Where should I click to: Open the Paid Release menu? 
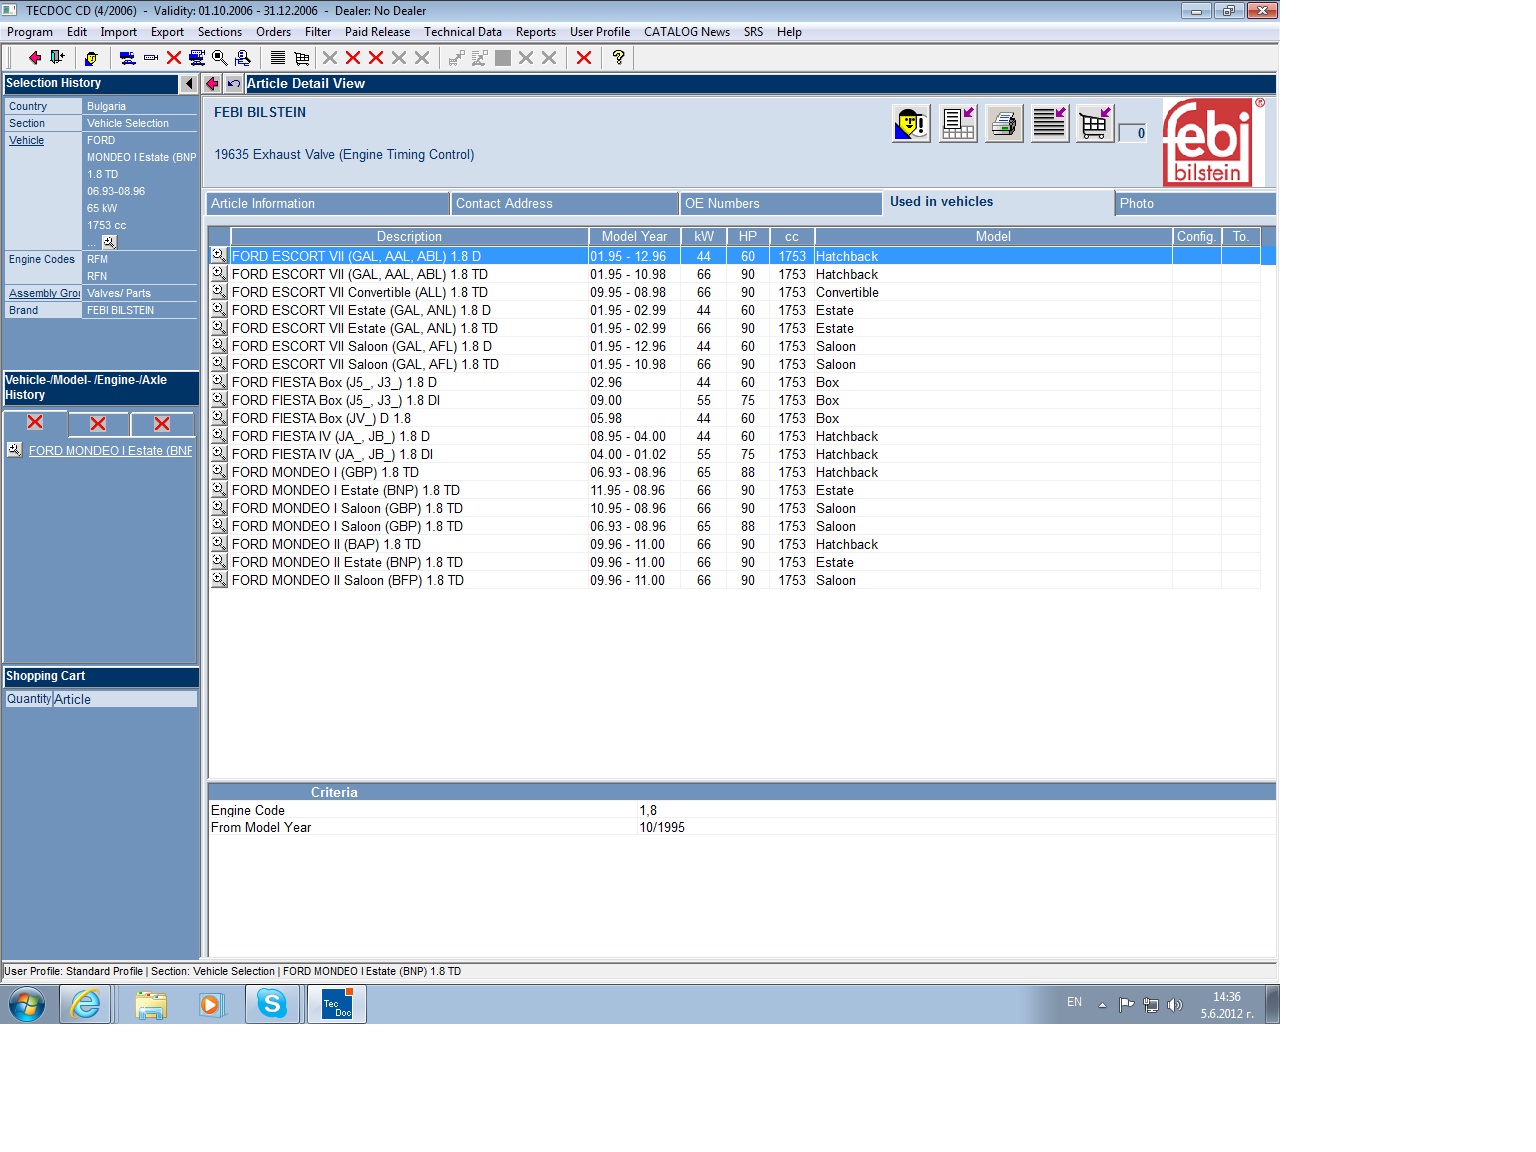[x=378, y=32]
